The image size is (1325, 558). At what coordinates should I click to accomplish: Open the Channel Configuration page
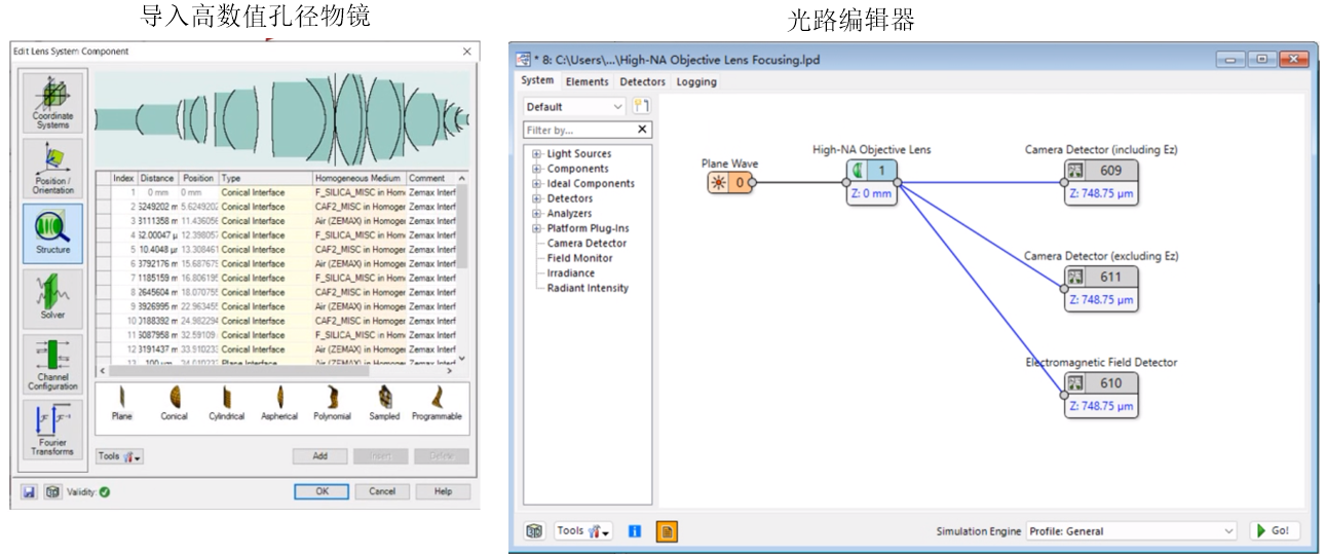click(x=52, y=364)
